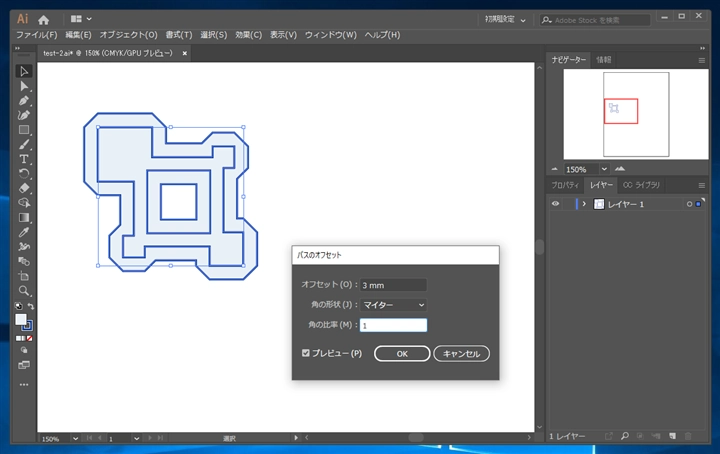The image size is (720, 454).
Task: Pick the Direct Selection tool
Action: 24,86
